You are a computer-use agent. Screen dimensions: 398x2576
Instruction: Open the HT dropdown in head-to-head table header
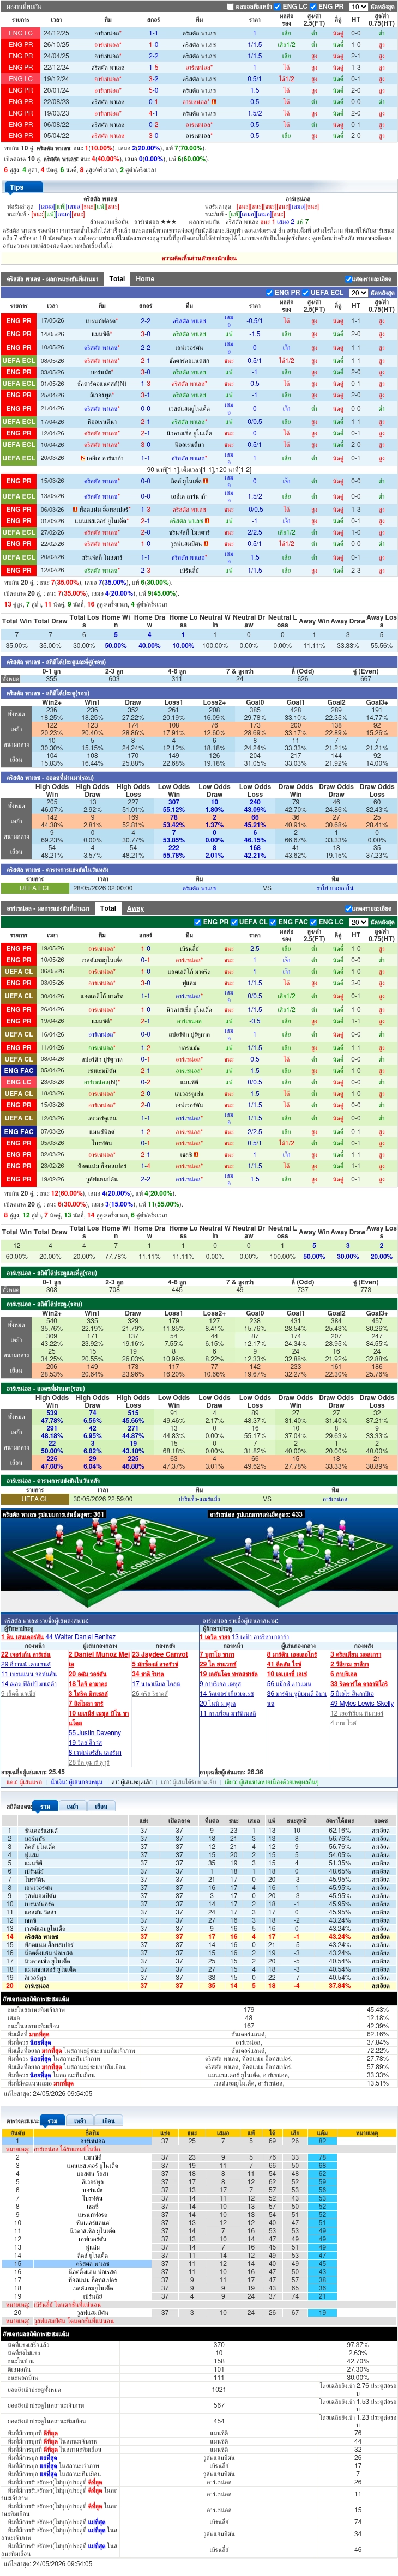coord(357,19)
